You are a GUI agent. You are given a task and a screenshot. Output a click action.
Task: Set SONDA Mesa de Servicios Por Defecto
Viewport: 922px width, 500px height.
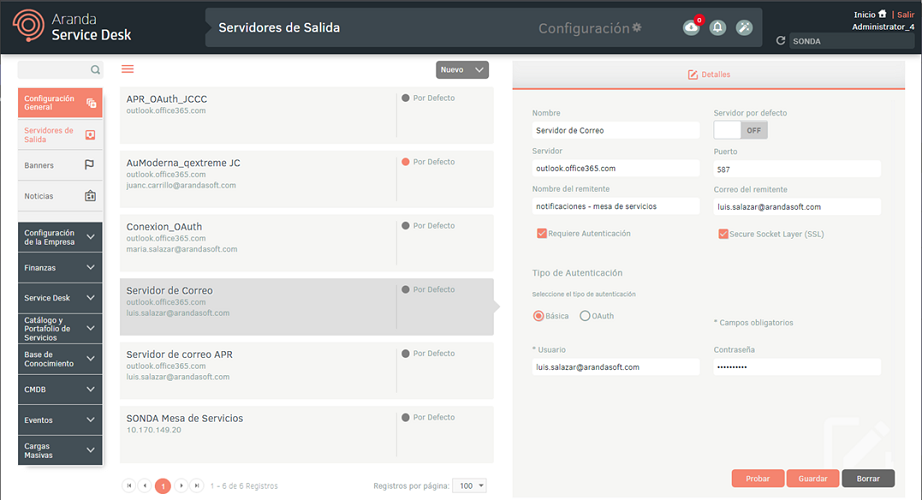[405, 418]
